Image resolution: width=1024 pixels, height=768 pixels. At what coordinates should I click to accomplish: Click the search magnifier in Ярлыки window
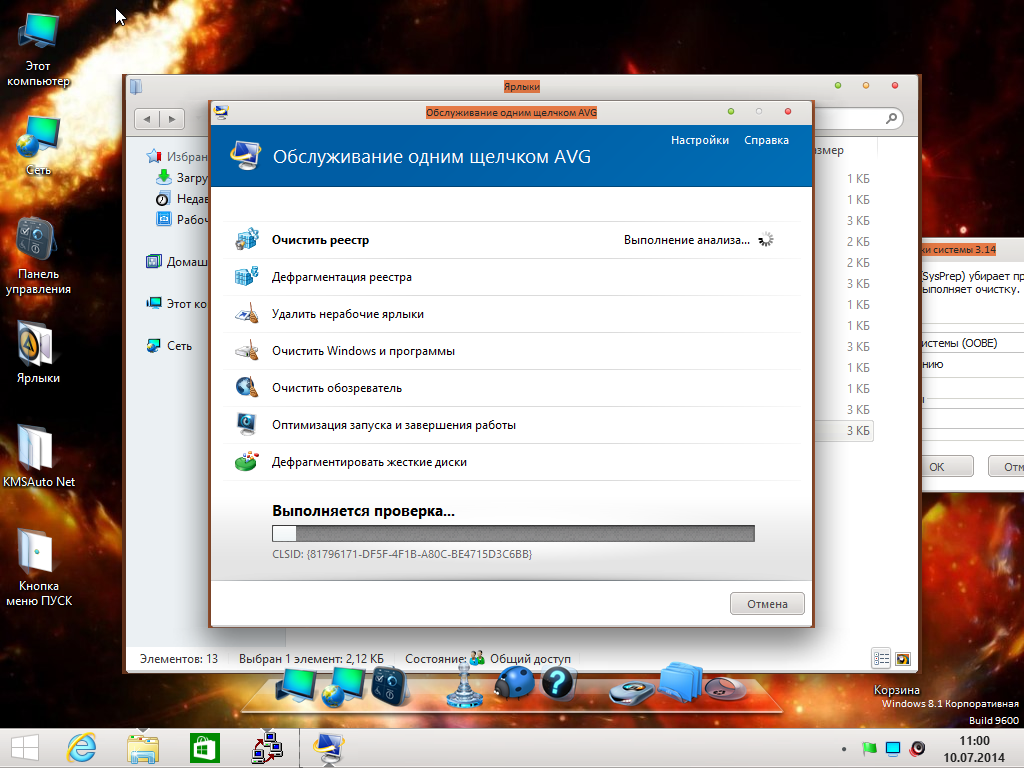891,118
